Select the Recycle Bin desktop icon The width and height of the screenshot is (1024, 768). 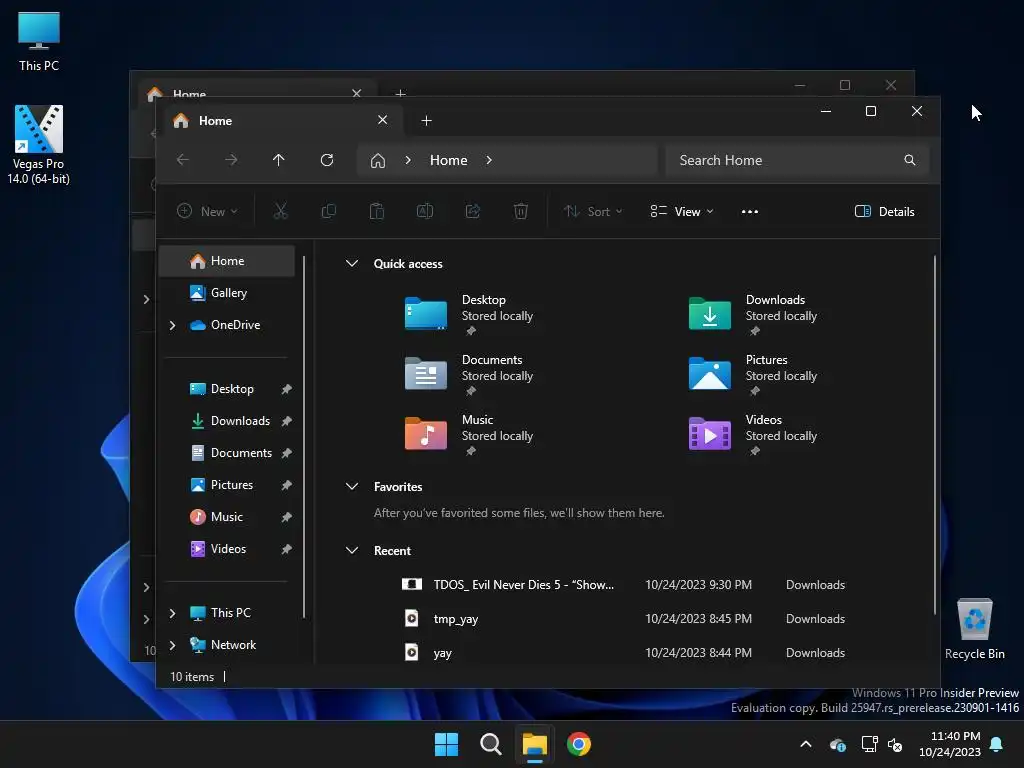974,629
